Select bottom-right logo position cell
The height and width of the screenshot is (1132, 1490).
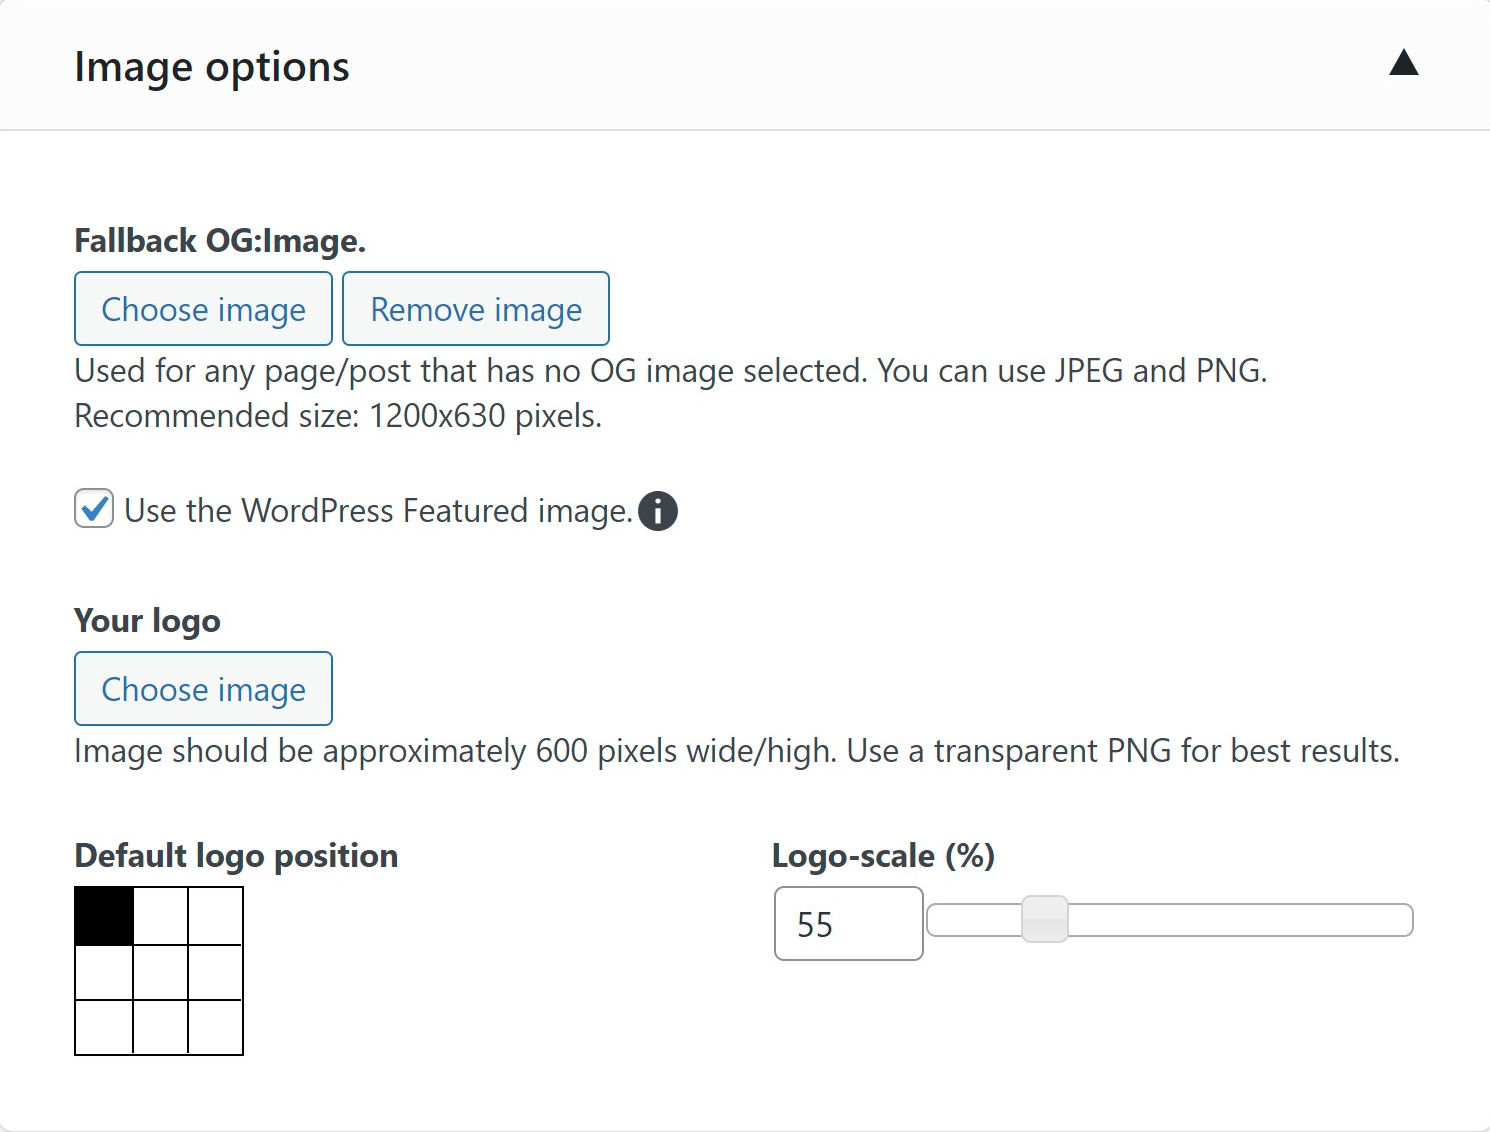215,1027
